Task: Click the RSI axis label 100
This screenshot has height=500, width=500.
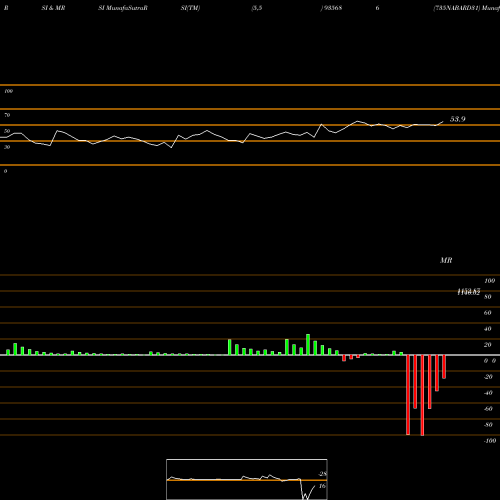Action: tap(8, 91)
